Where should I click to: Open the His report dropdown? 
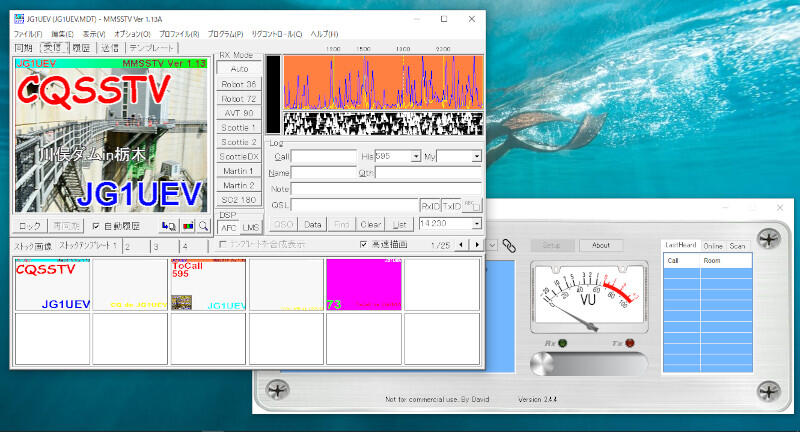[416, 156]
